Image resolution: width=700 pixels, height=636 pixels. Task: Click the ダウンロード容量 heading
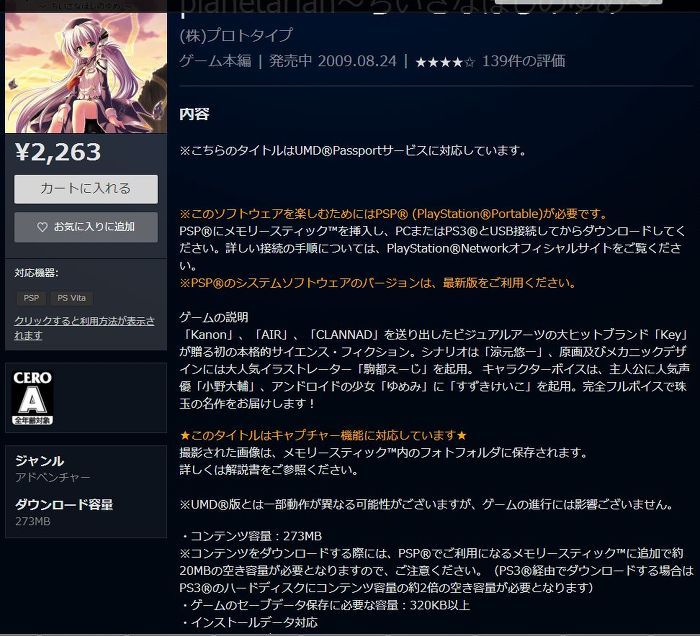pos(64,504)
